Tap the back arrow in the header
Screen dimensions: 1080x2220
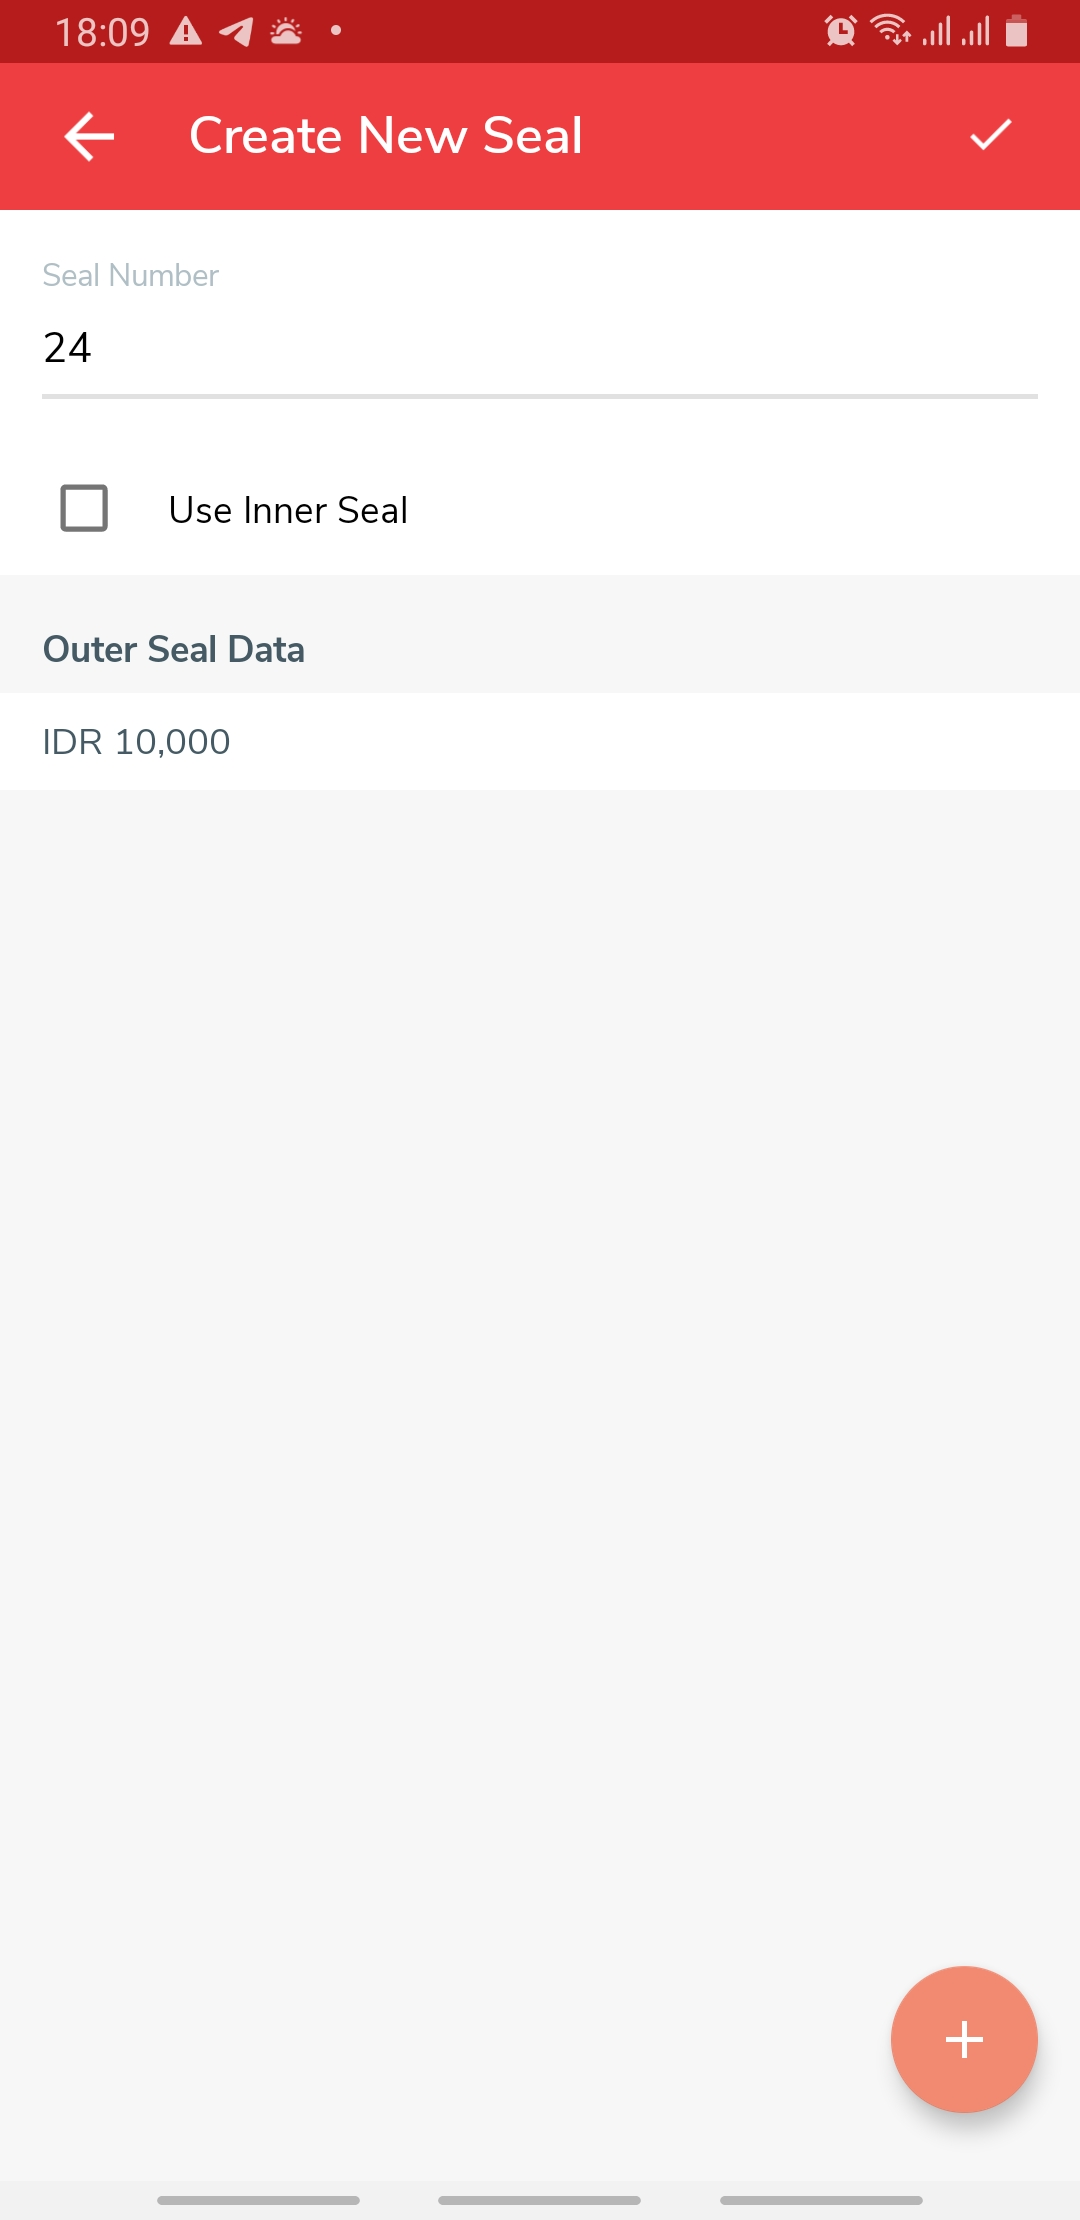[x=89, y=136]
